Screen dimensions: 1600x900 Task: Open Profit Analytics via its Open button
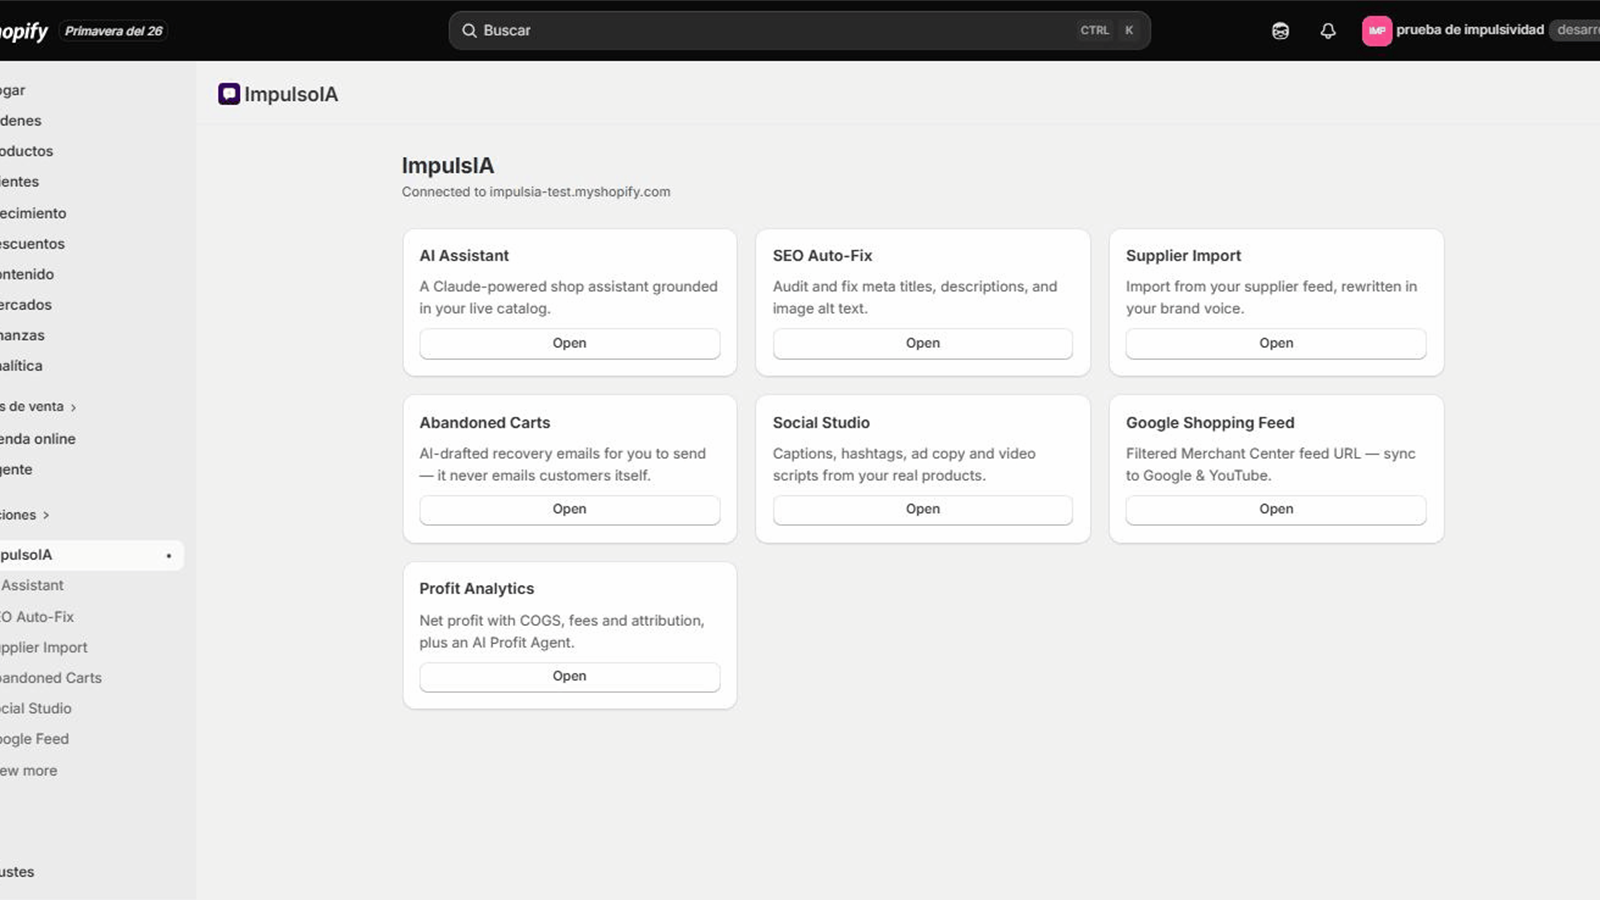569,676
